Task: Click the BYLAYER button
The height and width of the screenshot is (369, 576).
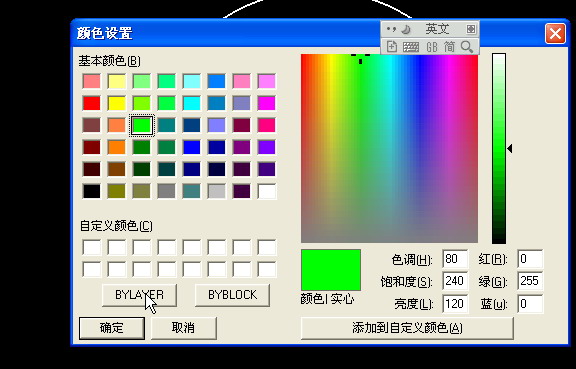Action: pyautogui.click(x=139, y=295)
